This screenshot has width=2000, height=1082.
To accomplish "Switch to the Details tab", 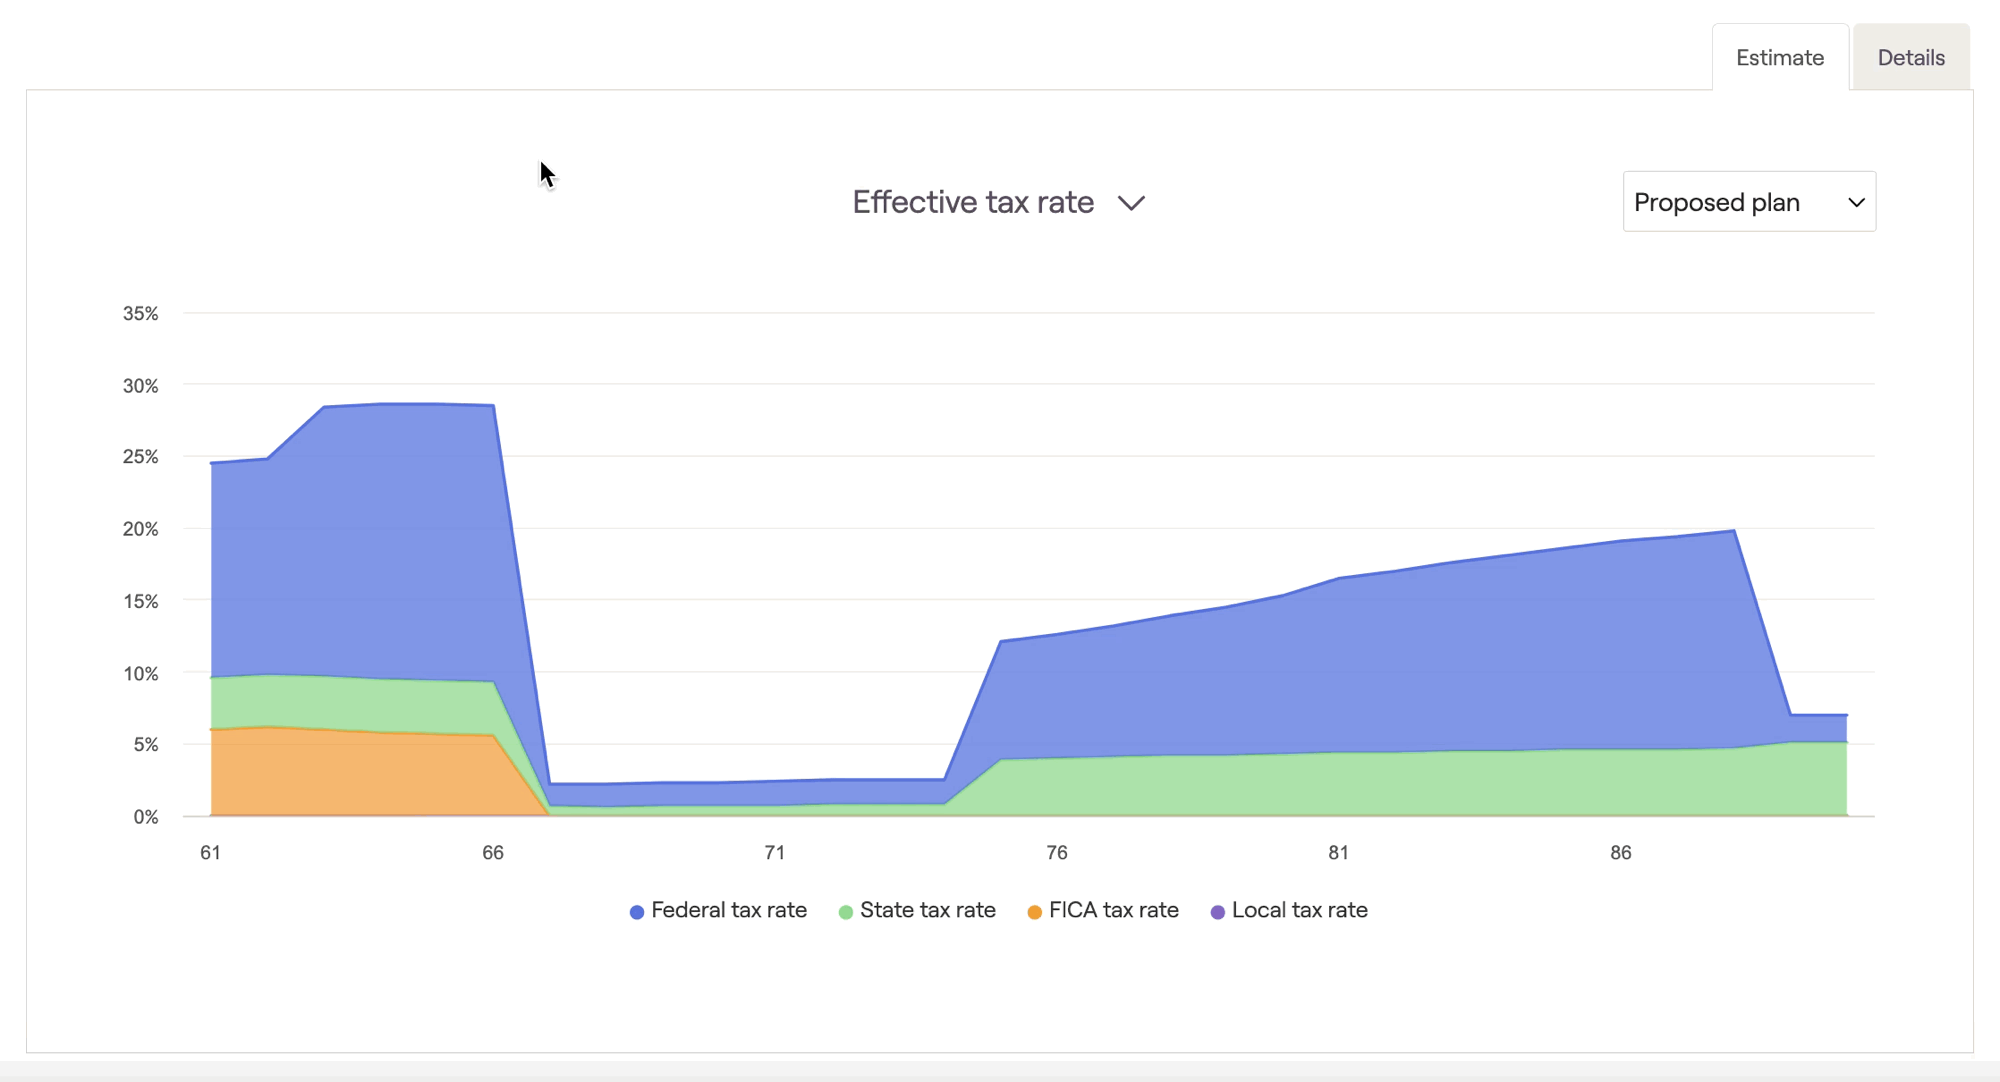I will point(1910,58).
